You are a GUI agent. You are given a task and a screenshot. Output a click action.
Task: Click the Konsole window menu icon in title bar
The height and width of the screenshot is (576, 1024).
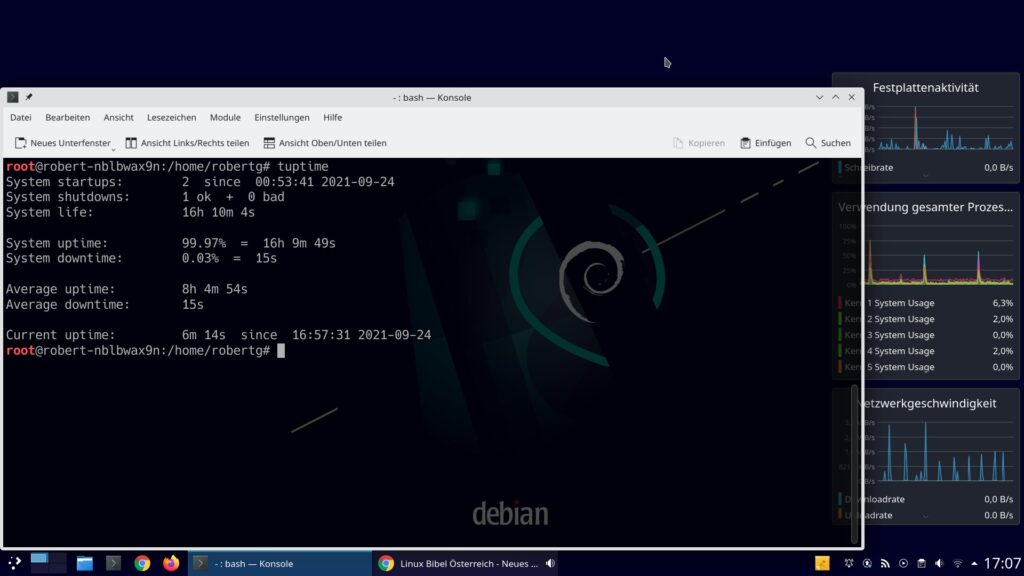(12, 97)
